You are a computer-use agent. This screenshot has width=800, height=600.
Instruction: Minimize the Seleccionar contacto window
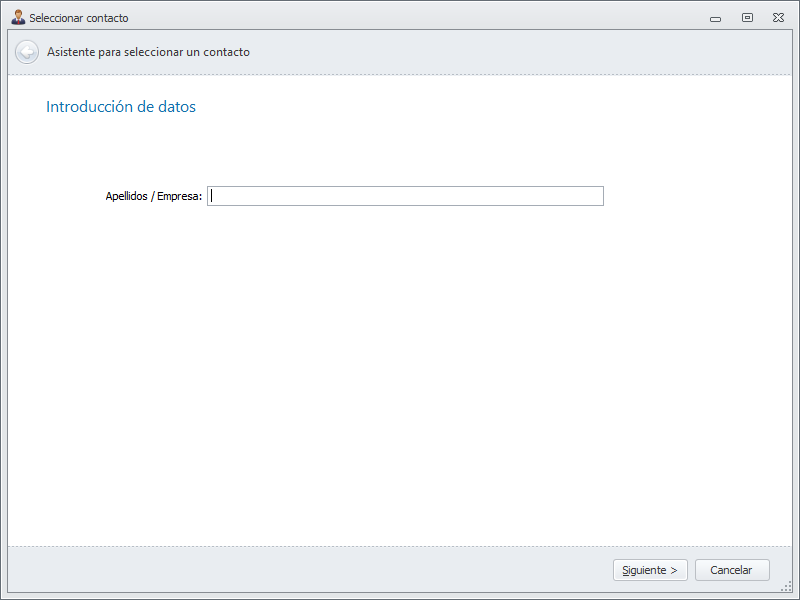[715, 19]
